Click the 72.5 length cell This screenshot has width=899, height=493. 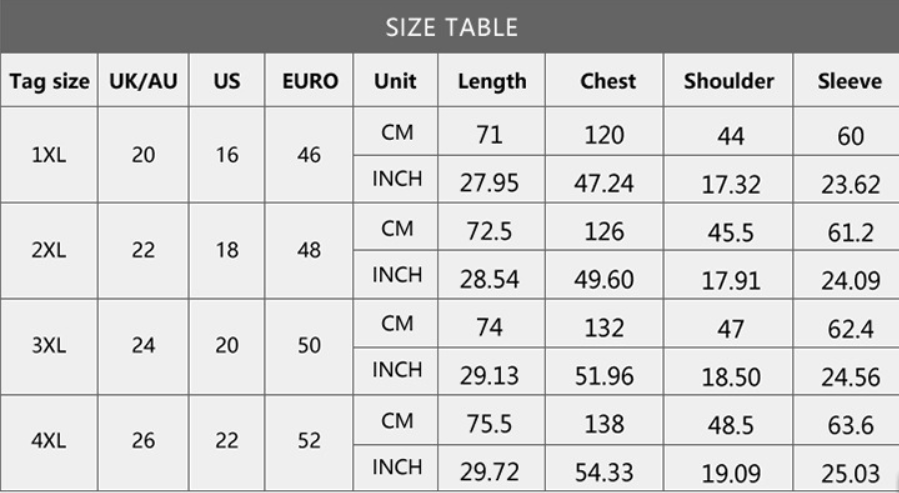(489, 232)
